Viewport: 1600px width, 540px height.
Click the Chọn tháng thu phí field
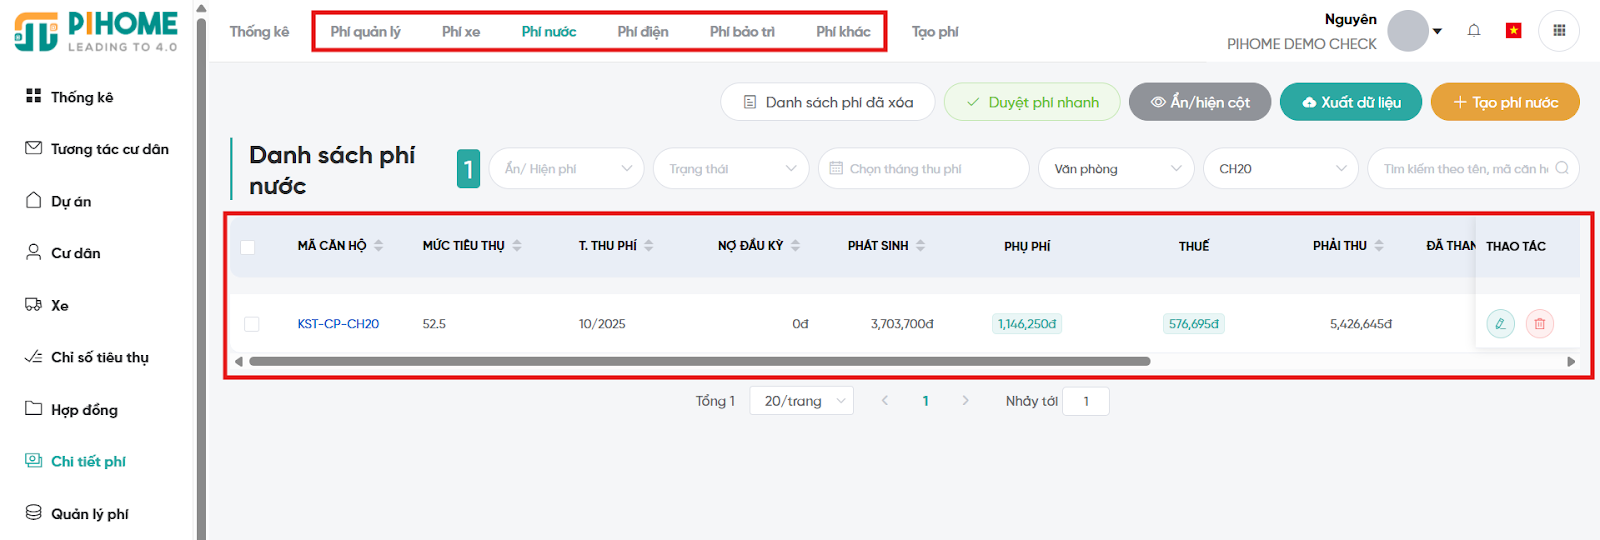click(x=923, y=169)
